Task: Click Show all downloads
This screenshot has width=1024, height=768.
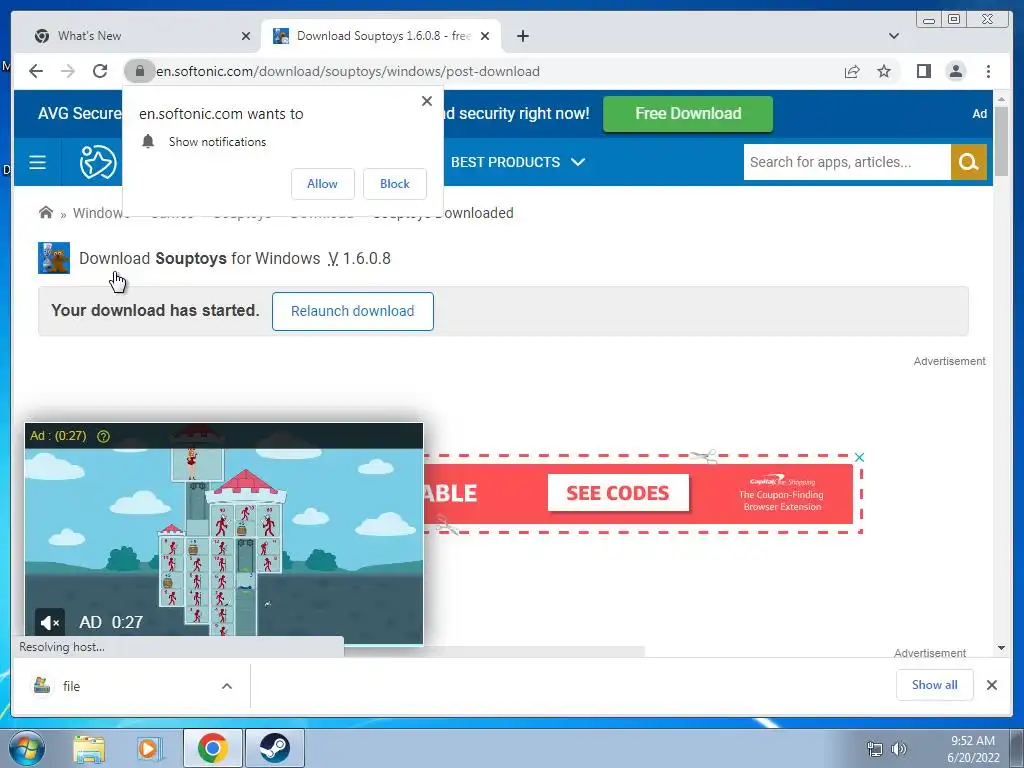Action: (935, 684)
